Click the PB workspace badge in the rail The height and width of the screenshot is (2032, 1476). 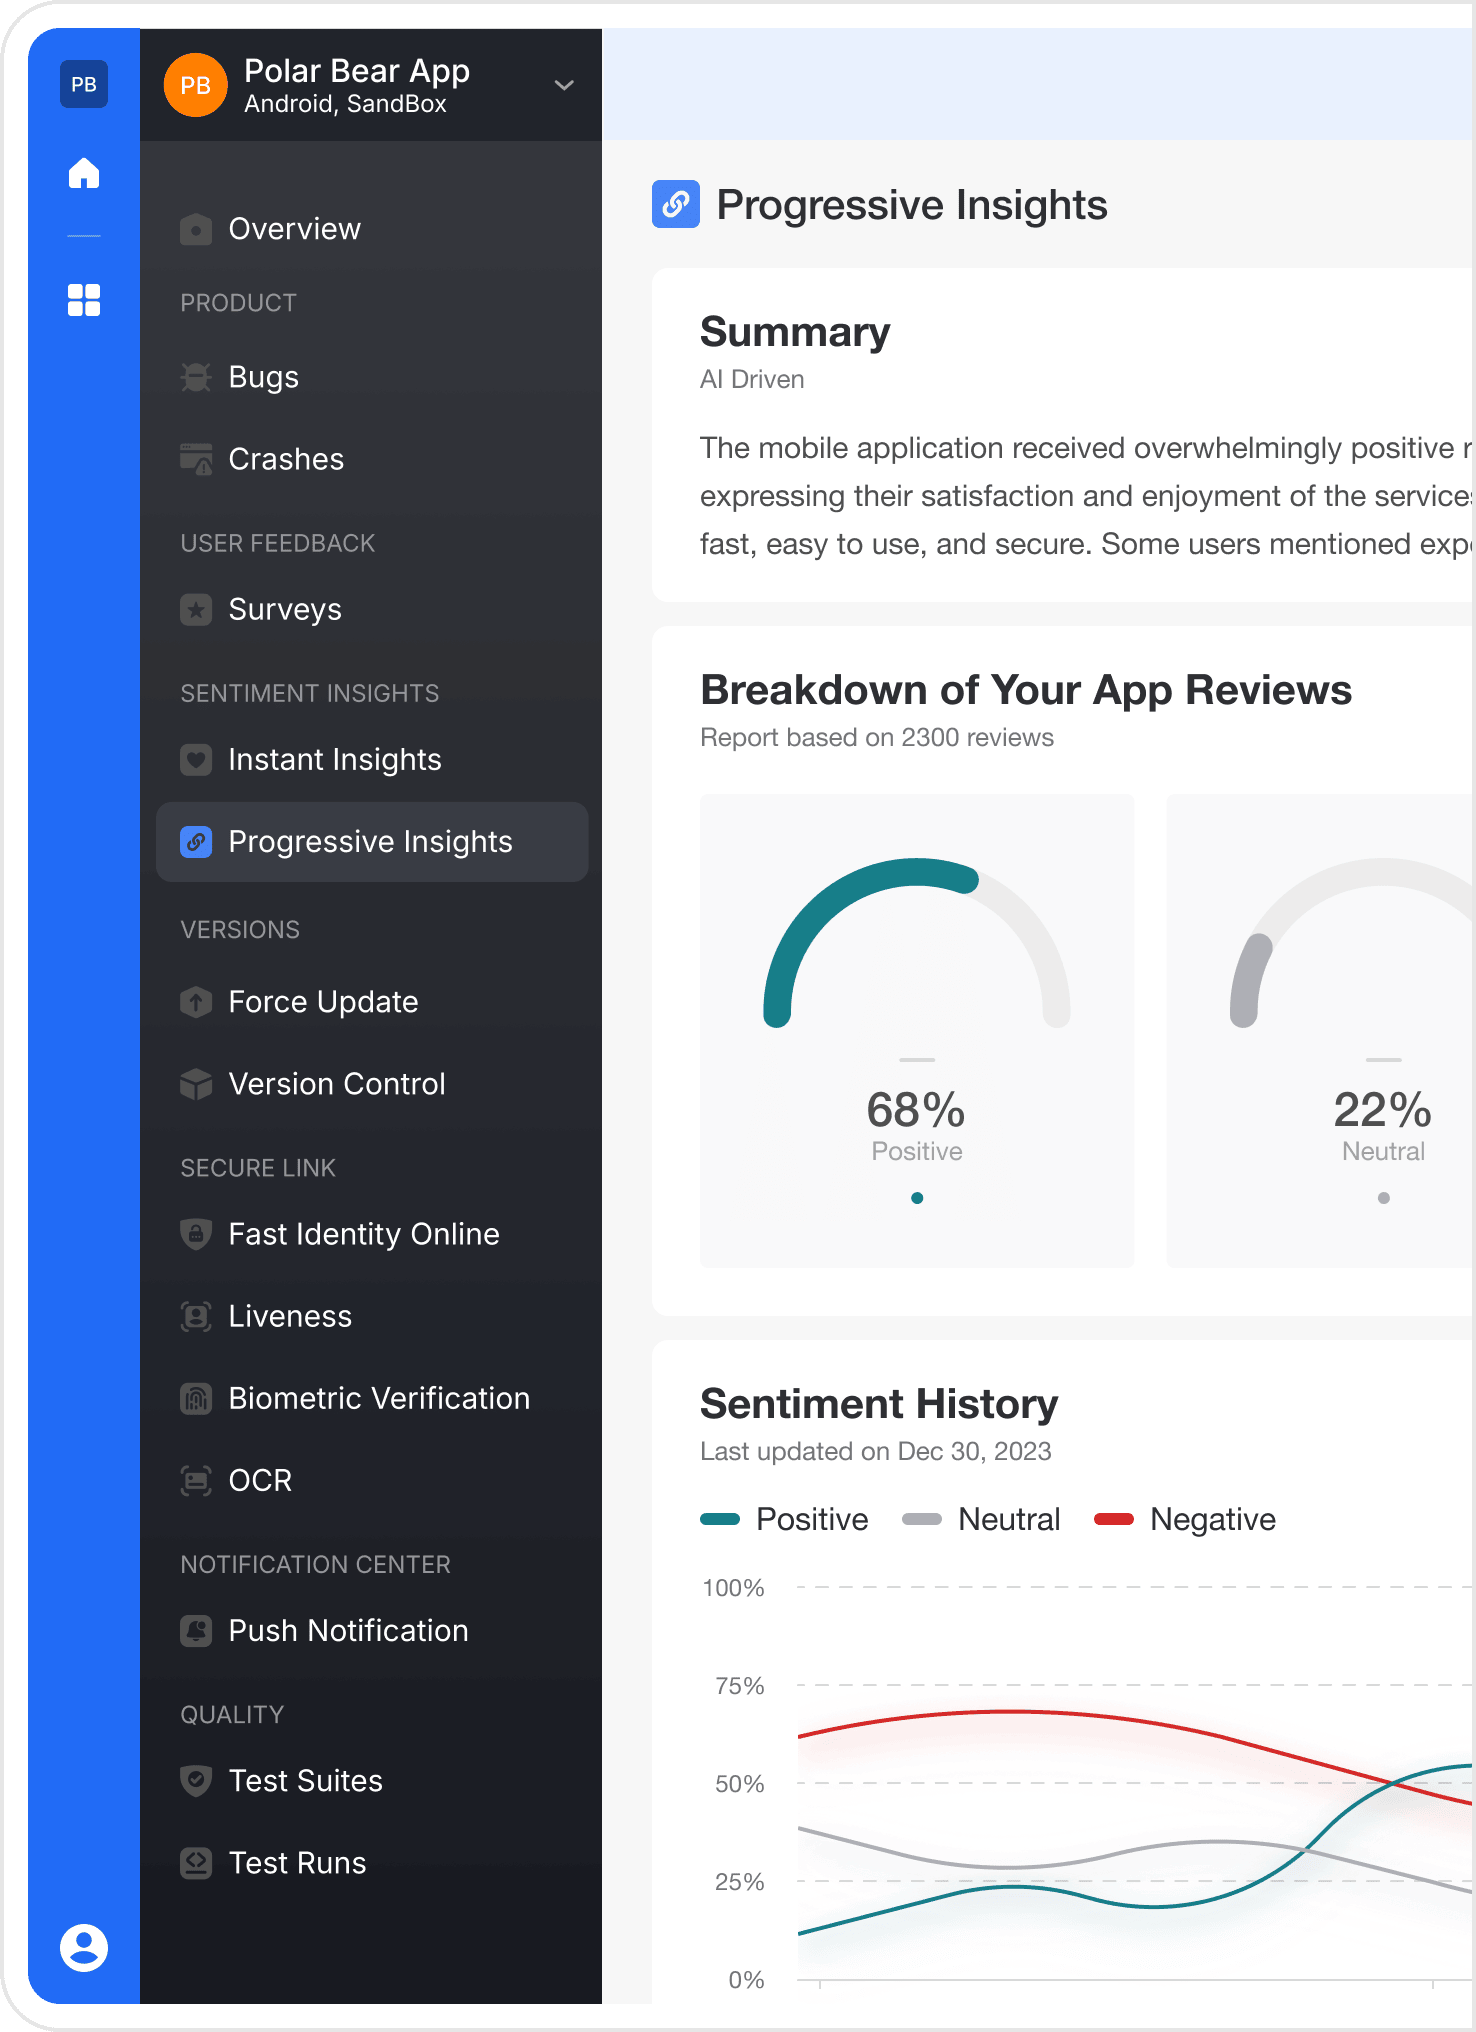tap(84, 85)
